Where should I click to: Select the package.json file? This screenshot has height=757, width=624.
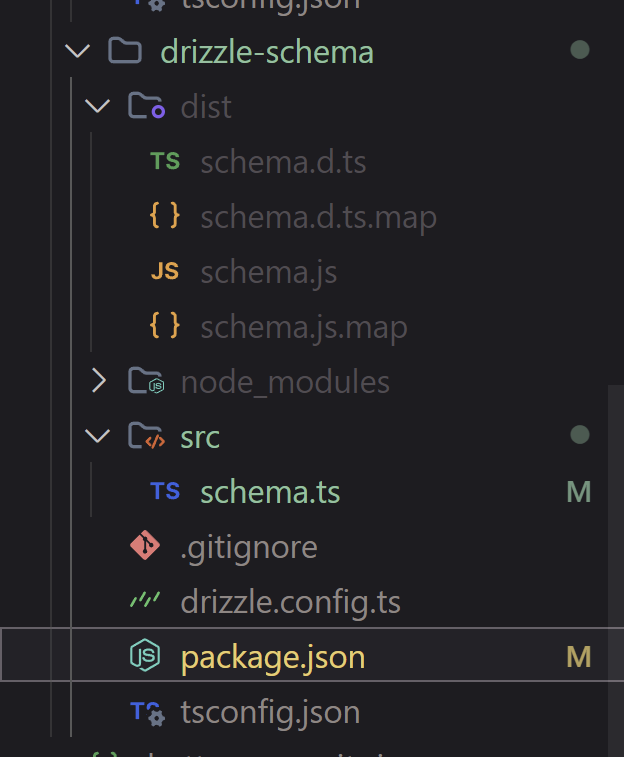click(272, 657)
